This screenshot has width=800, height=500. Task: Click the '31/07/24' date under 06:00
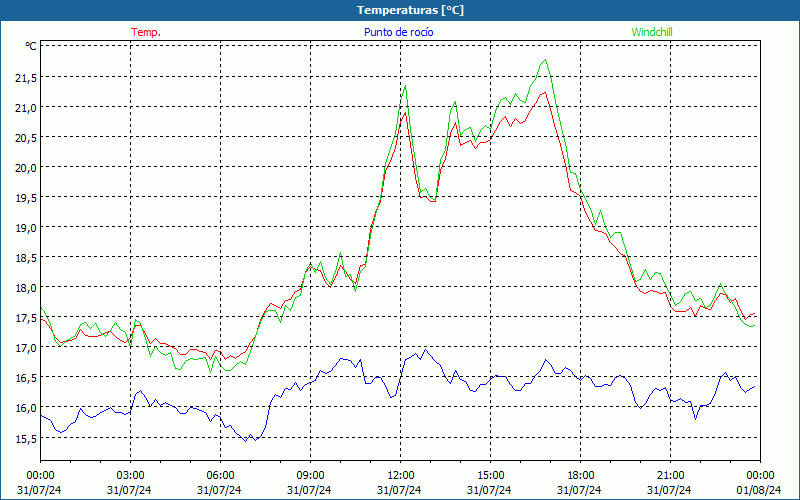pos(219,490)
